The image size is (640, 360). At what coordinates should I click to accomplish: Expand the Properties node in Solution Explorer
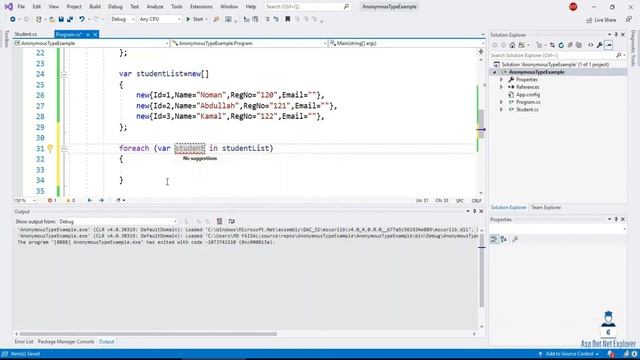pos(501,80)
